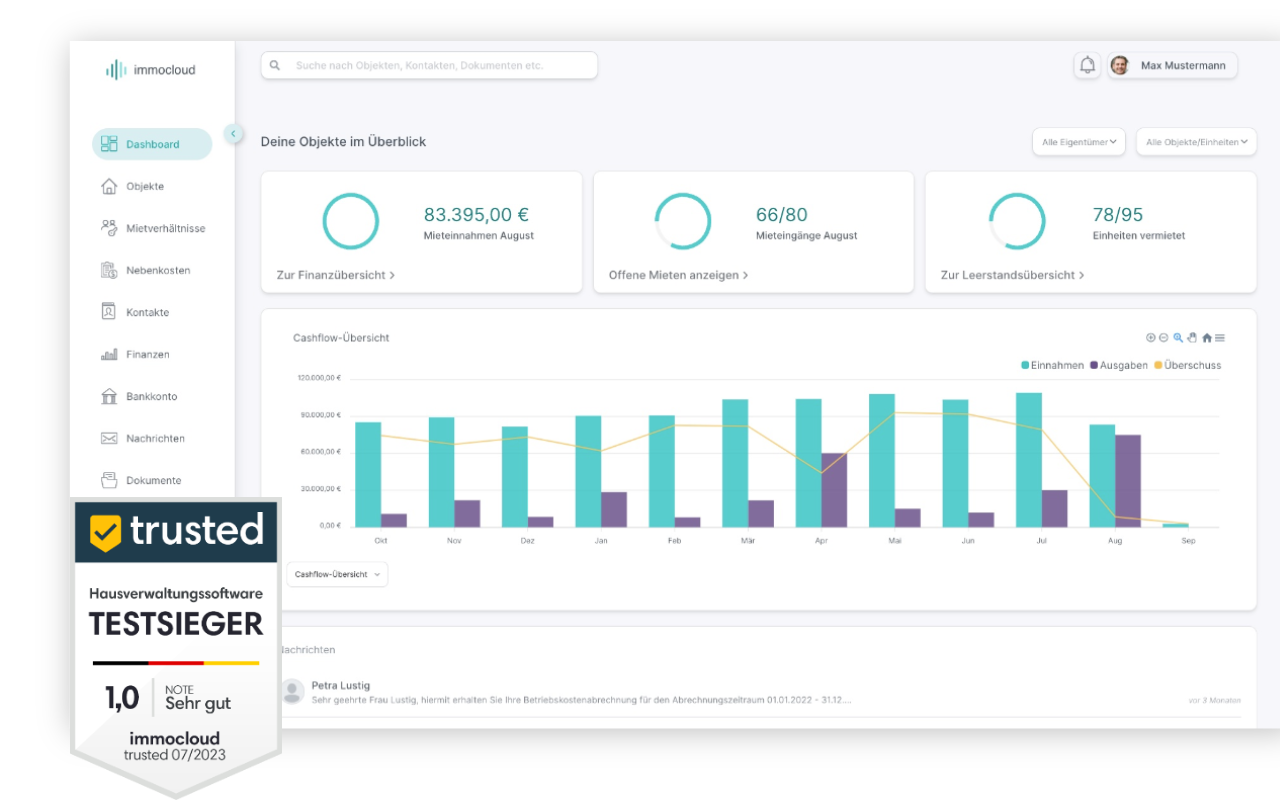Click Zur Leerstandsübersicht link

pos(1012,274)
